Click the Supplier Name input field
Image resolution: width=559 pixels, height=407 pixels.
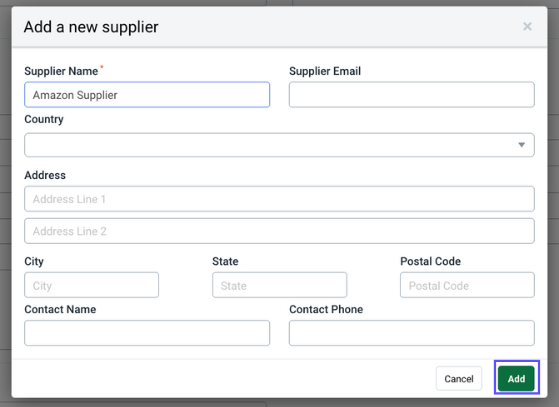(x=147, y=95)
